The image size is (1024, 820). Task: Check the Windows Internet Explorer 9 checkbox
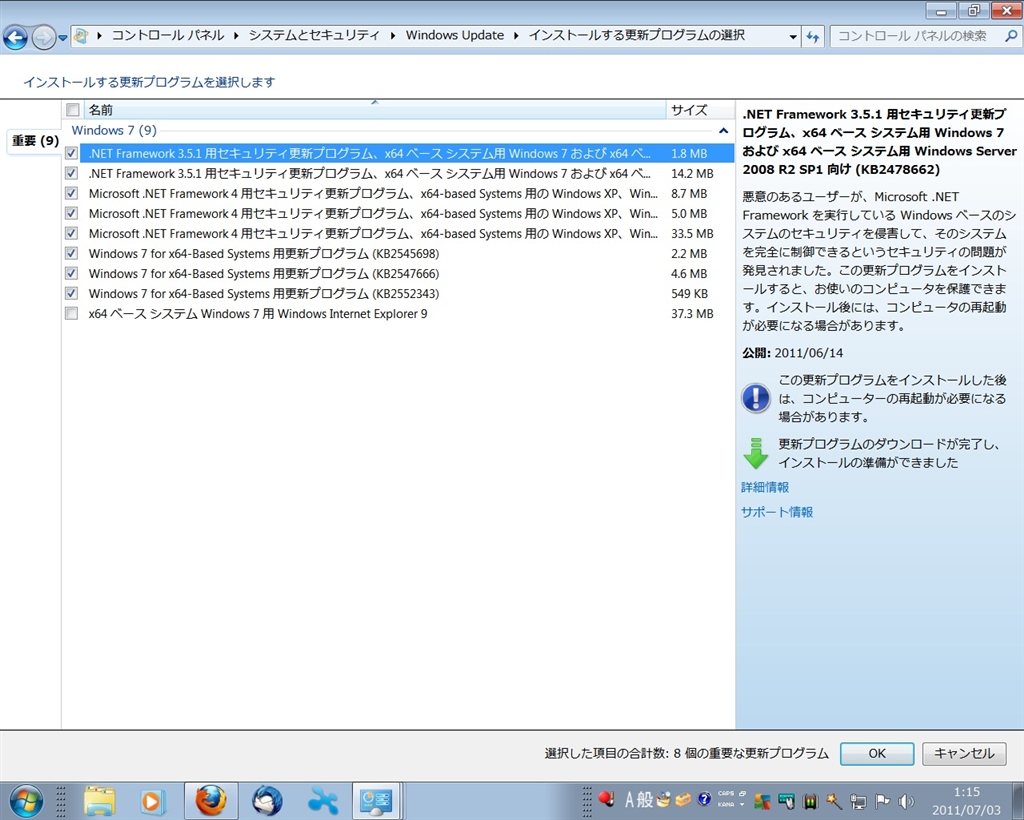pyautogui.click(x=72, y=314)
